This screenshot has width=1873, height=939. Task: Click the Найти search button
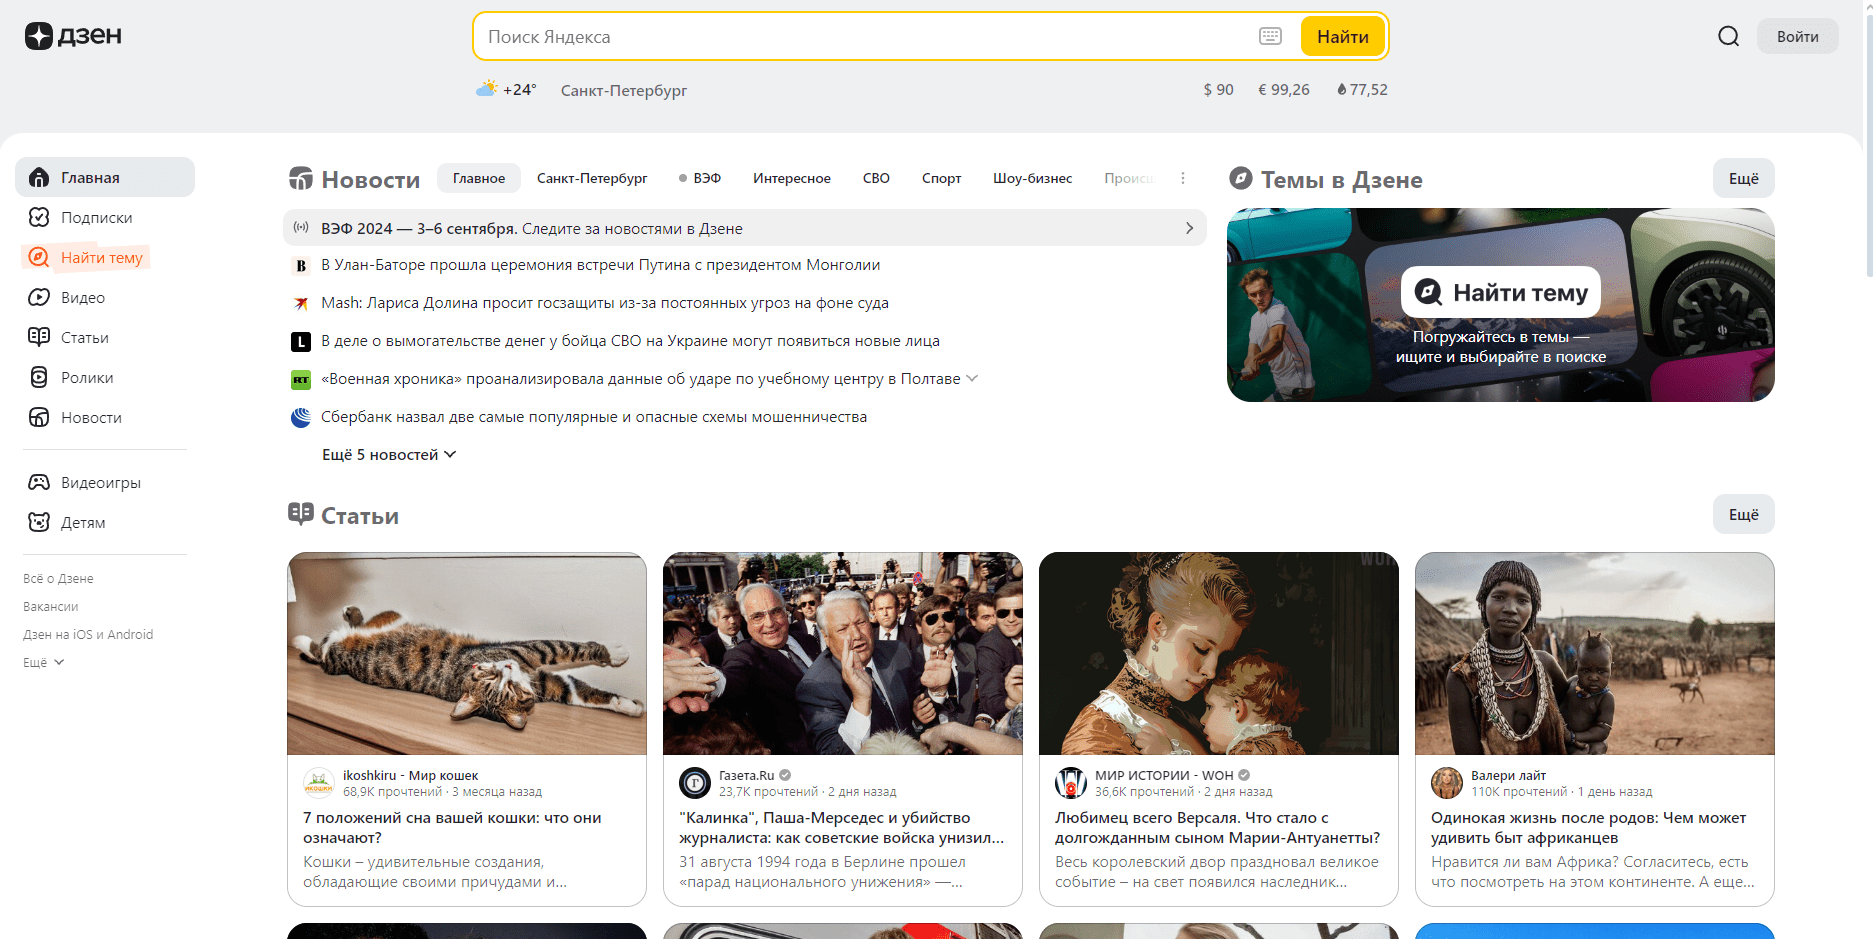pyautogui.click(x=1342, y=35)
